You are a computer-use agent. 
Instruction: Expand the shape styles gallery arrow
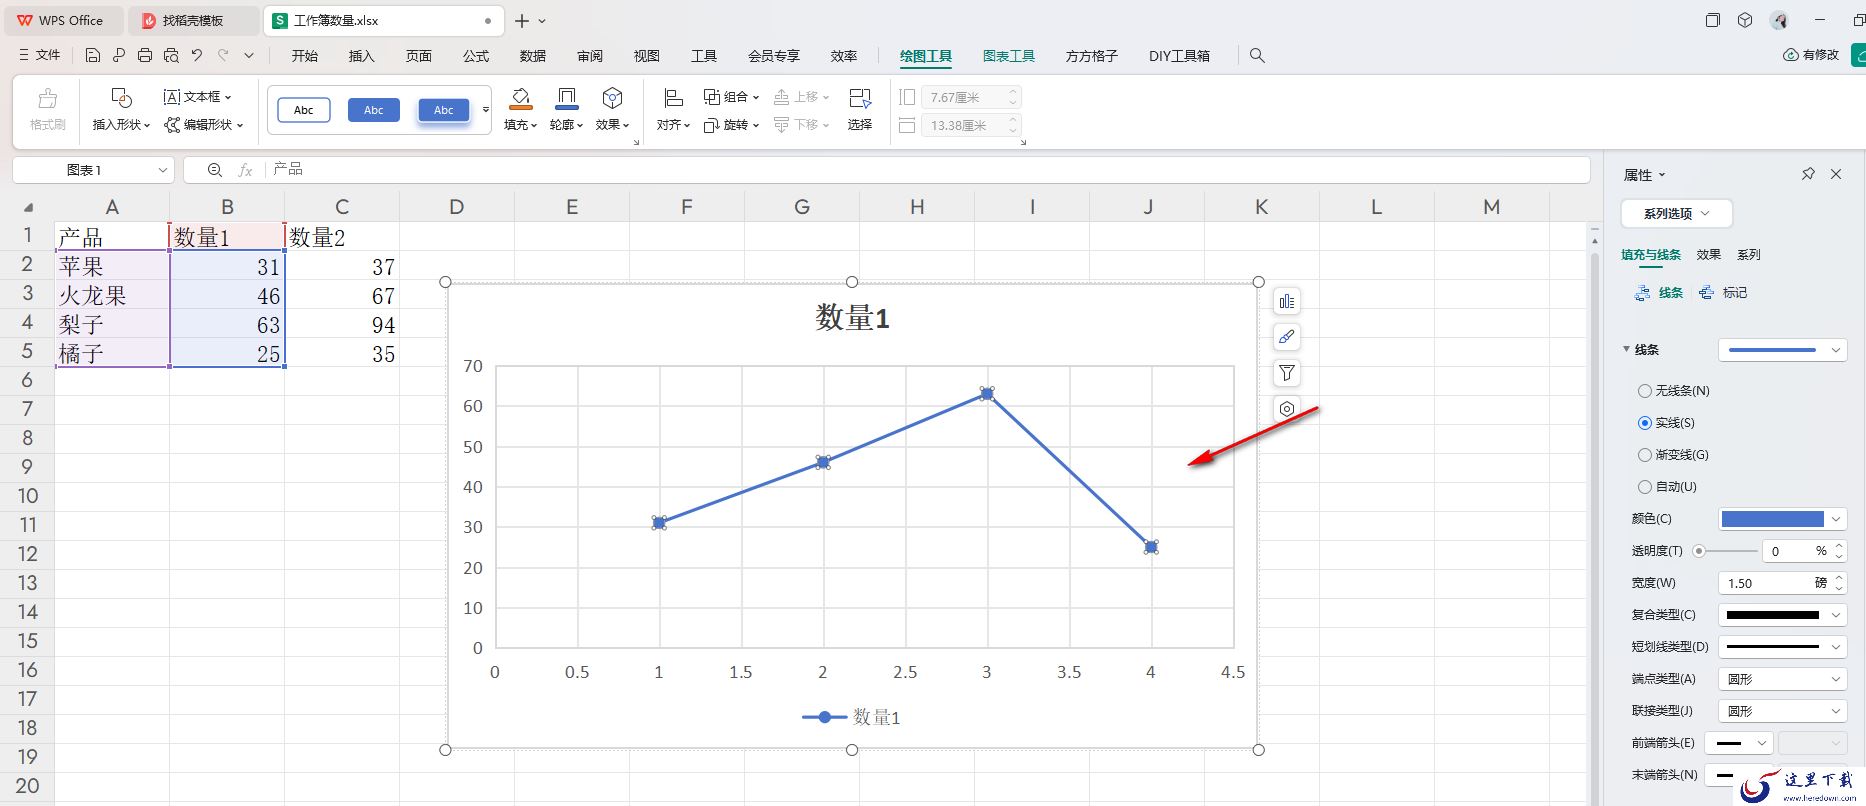pyautogui.click(x=486, y=109)
